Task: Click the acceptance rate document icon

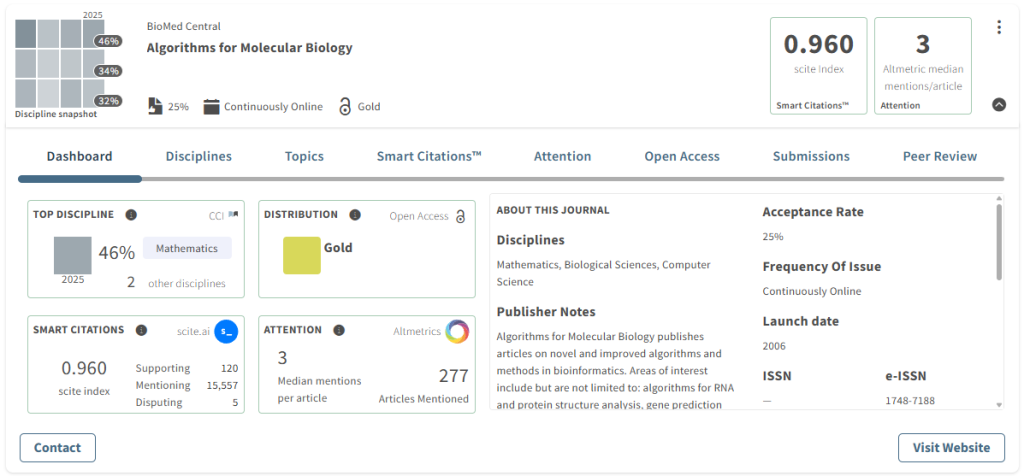Action: click(155, 106)
